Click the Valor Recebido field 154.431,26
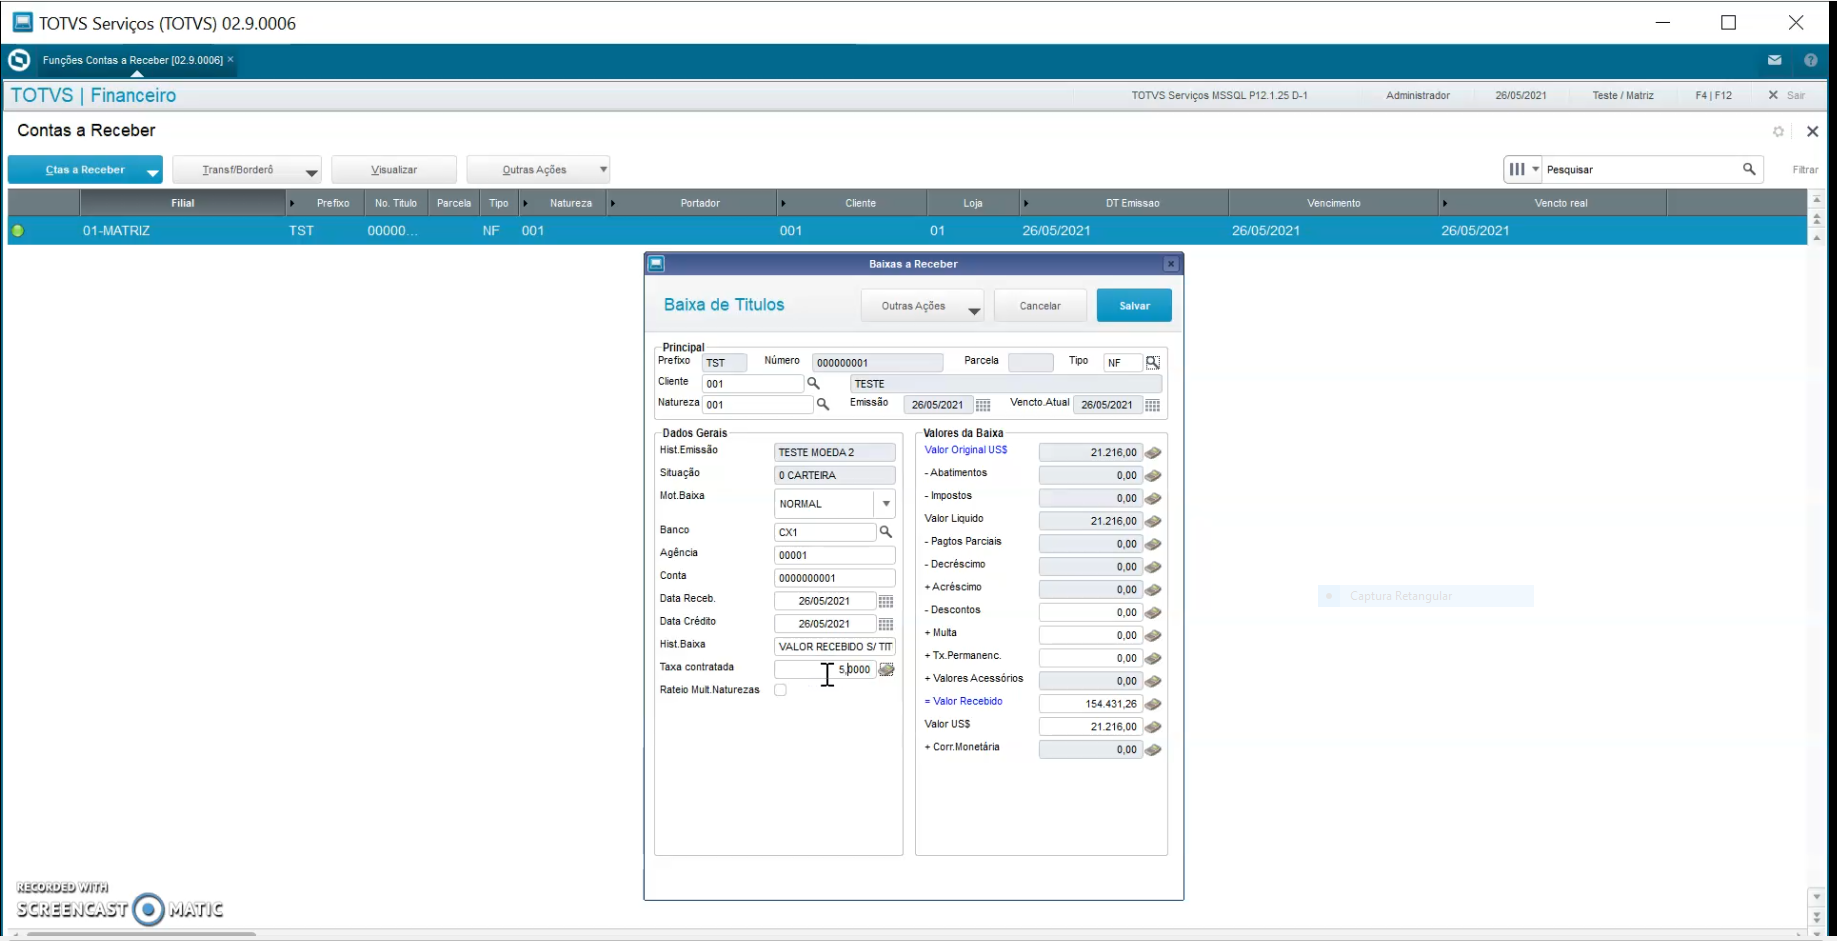 [x=1090, y=704]
